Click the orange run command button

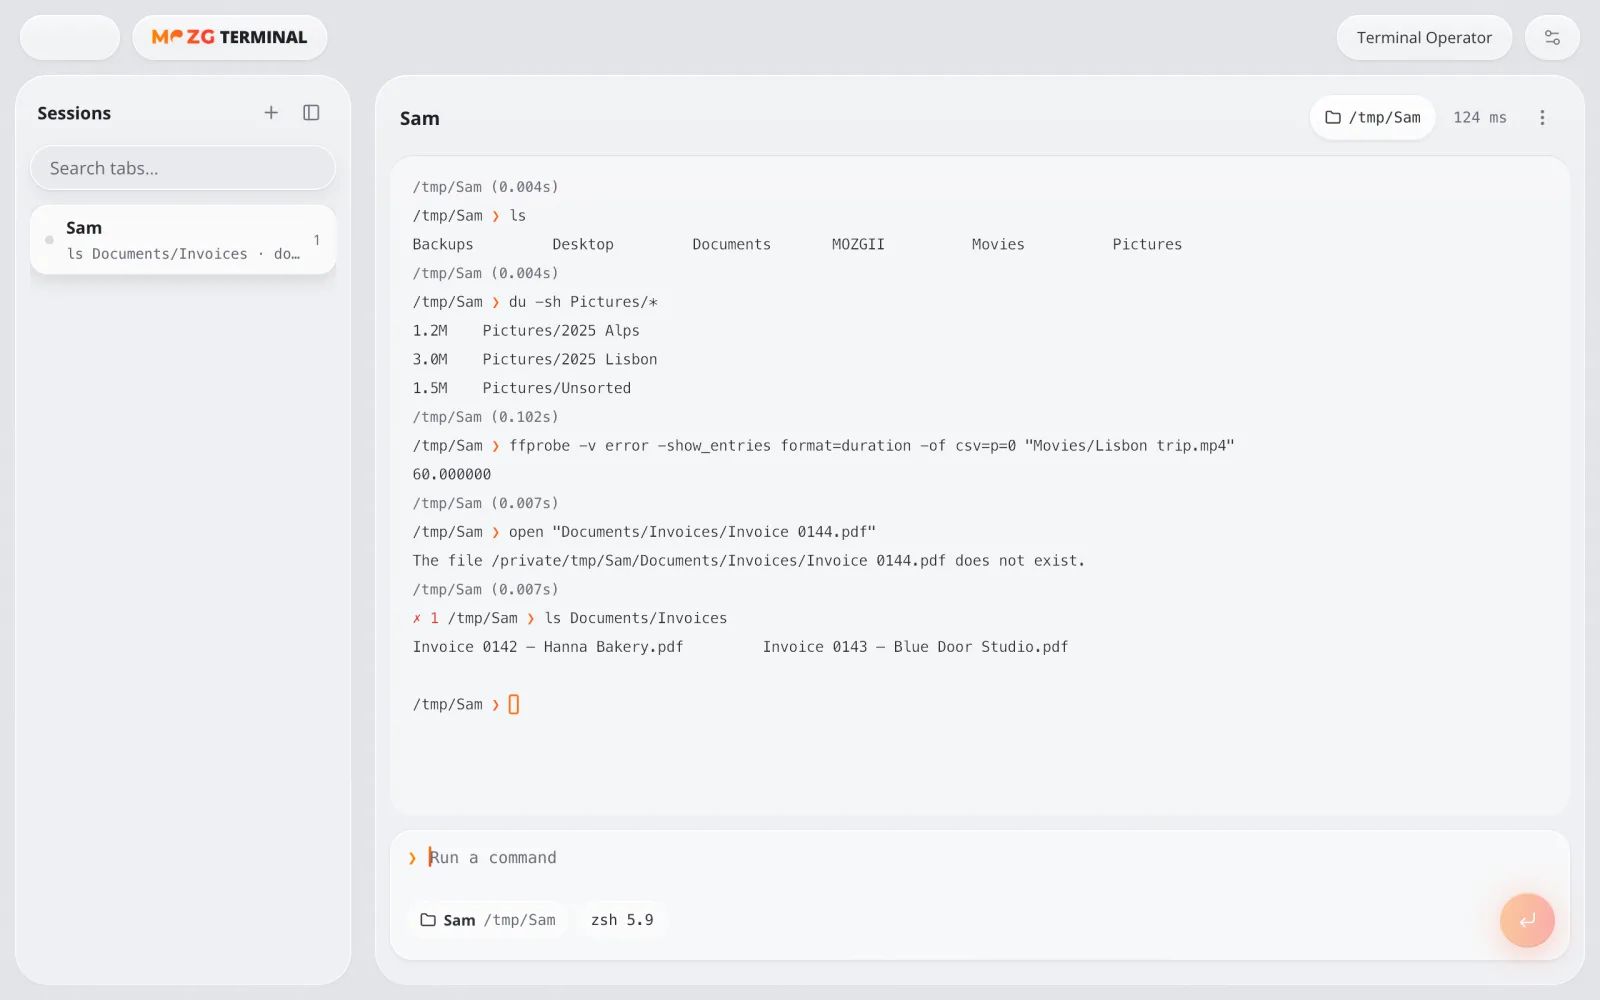pyautogui.click(x=1527, y=920)
